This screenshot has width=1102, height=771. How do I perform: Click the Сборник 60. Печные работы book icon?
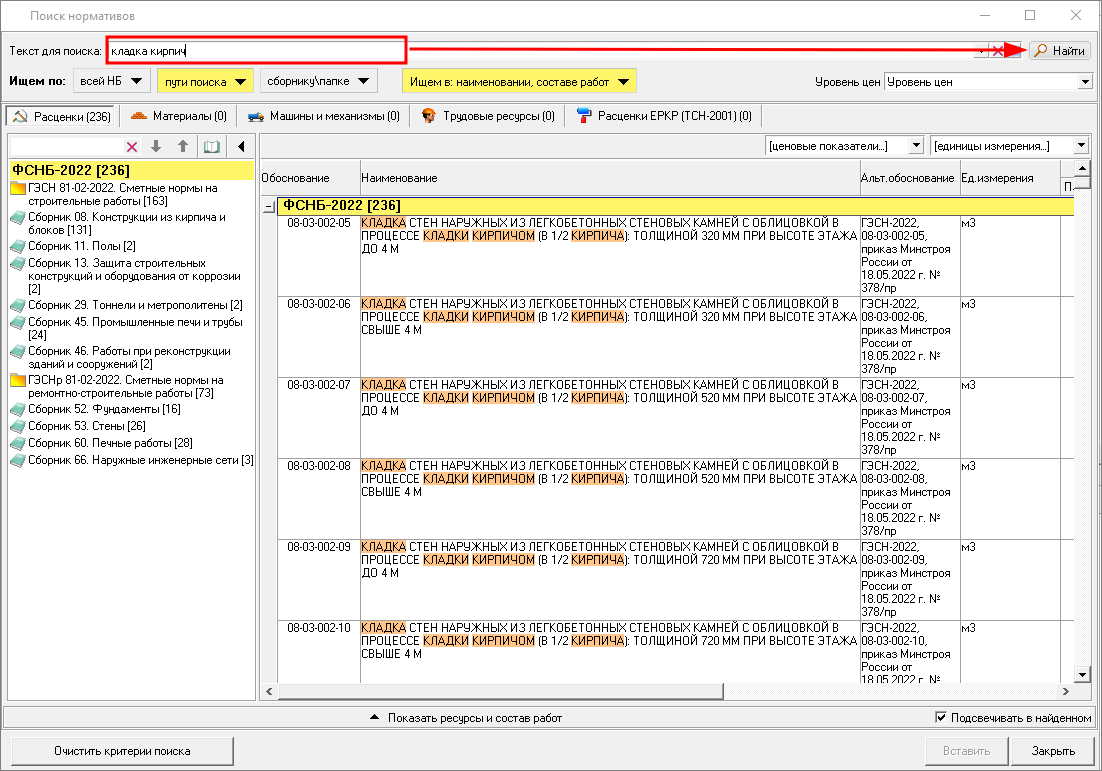pyautogui.click(x=18, y=443)
